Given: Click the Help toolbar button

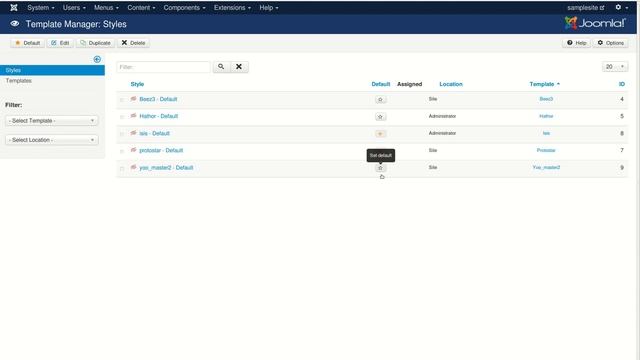Looking at the screenshot, I should (x=576, y=43).
